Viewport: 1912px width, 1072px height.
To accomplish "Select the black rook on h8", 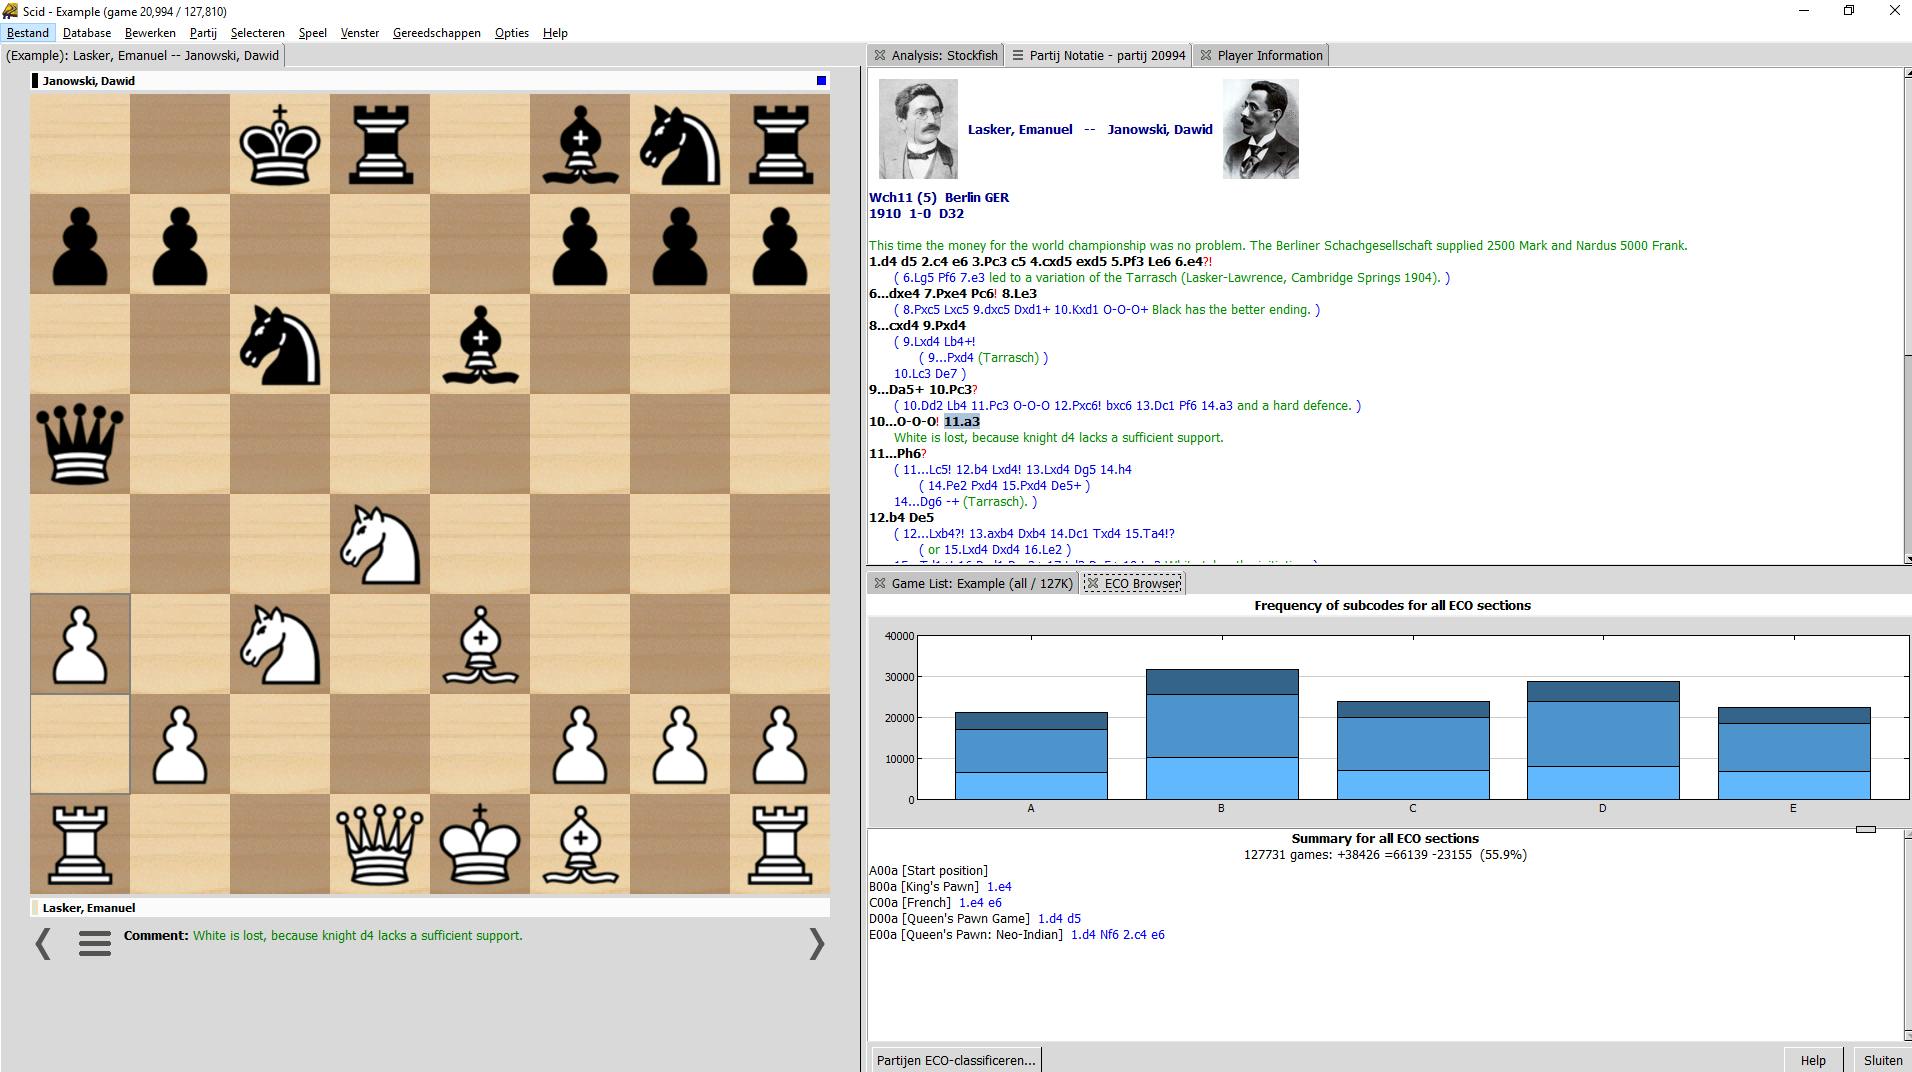I will point(780,144).
